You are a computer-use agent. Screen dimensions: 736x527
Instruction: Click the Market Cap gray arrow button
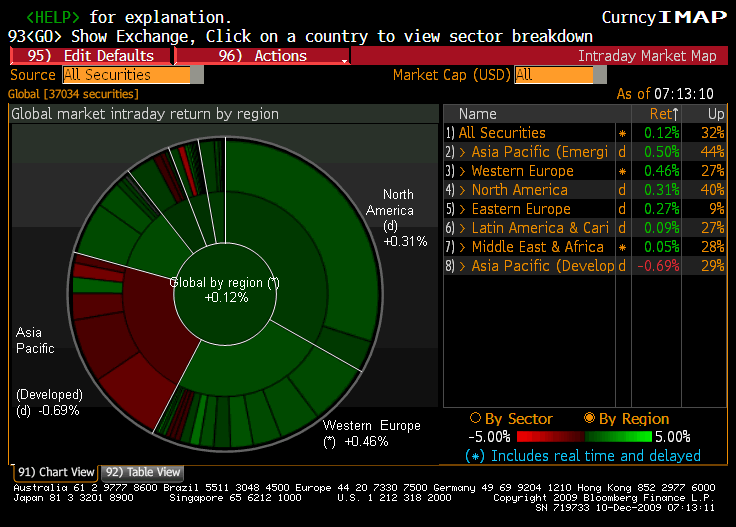[600, 75]
